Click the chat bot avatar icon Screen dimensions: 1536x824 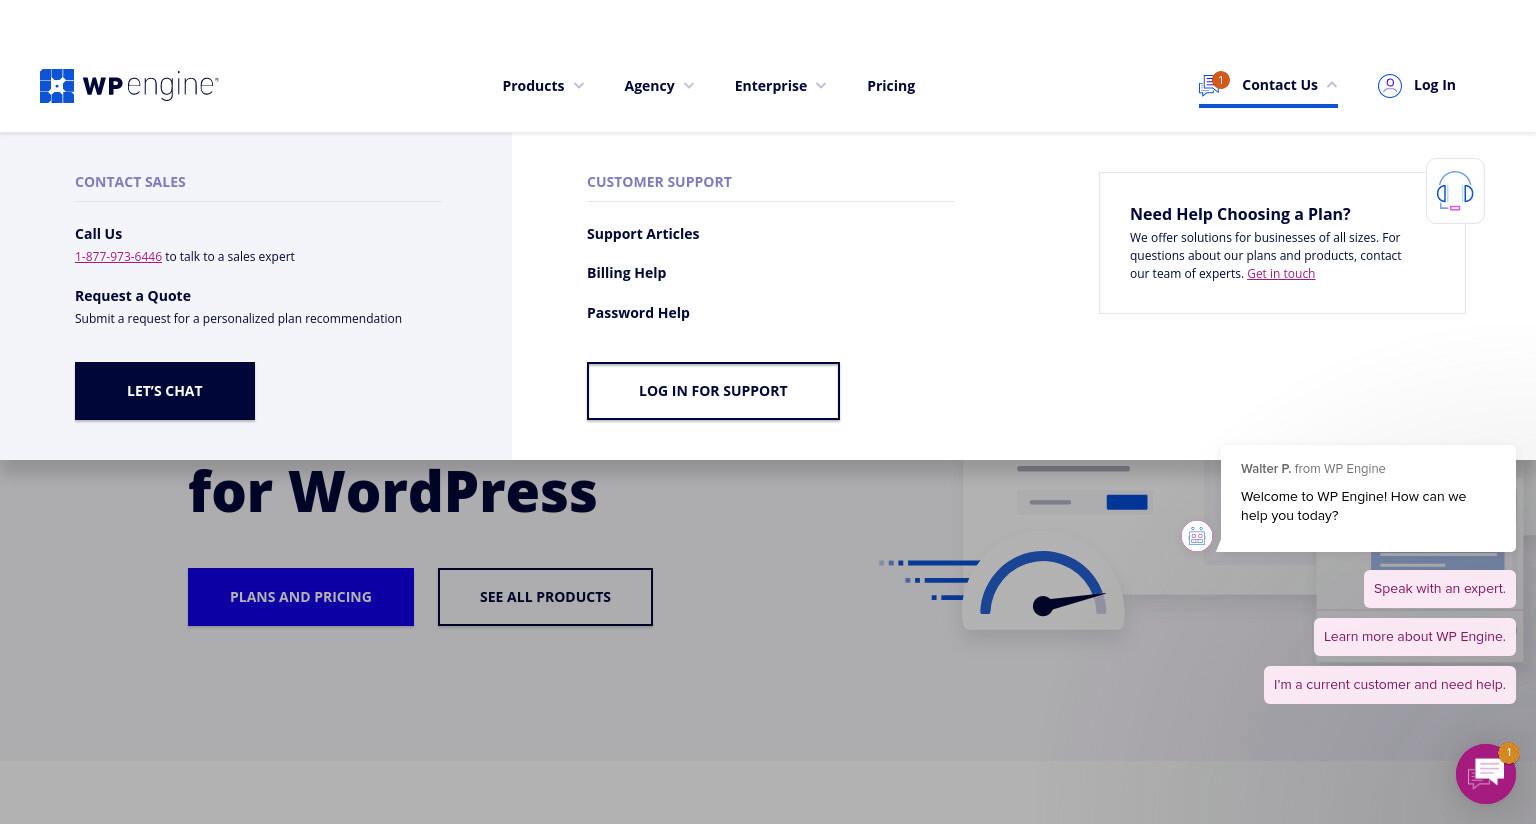pyautogui.click(x=1197, y=536)
